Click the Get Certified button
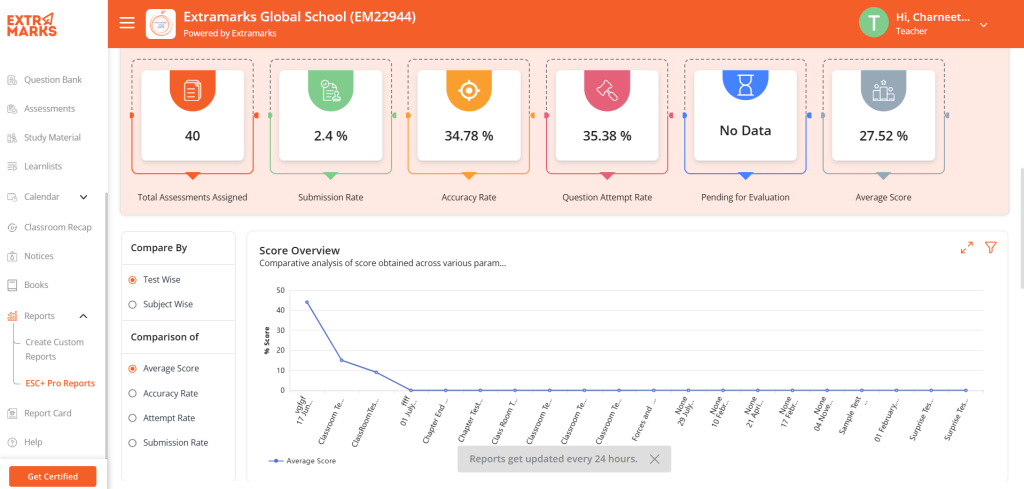The image size is (1024, 489). click(x=52, y=477)
